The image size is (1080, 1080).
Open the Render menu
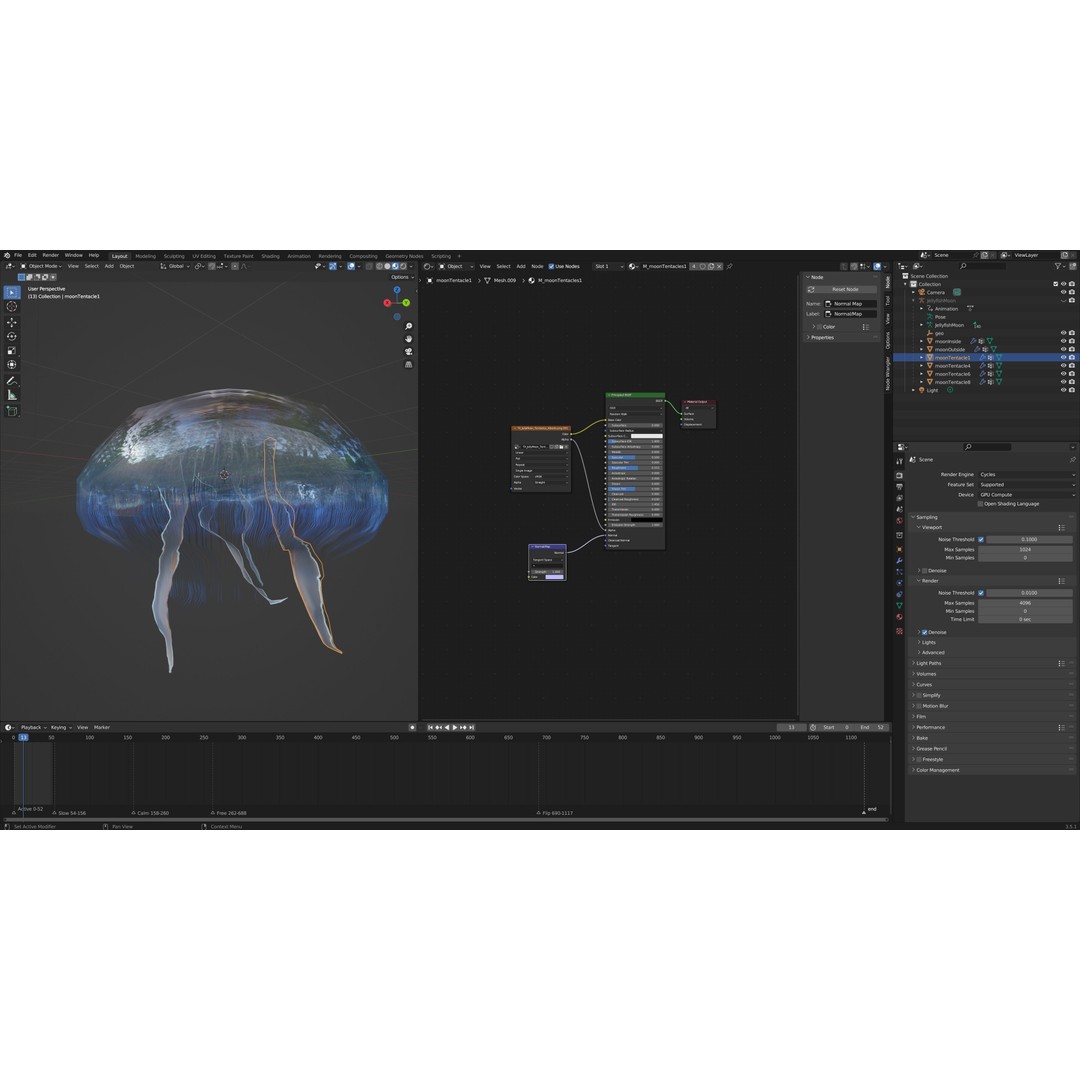coord(50,256)
